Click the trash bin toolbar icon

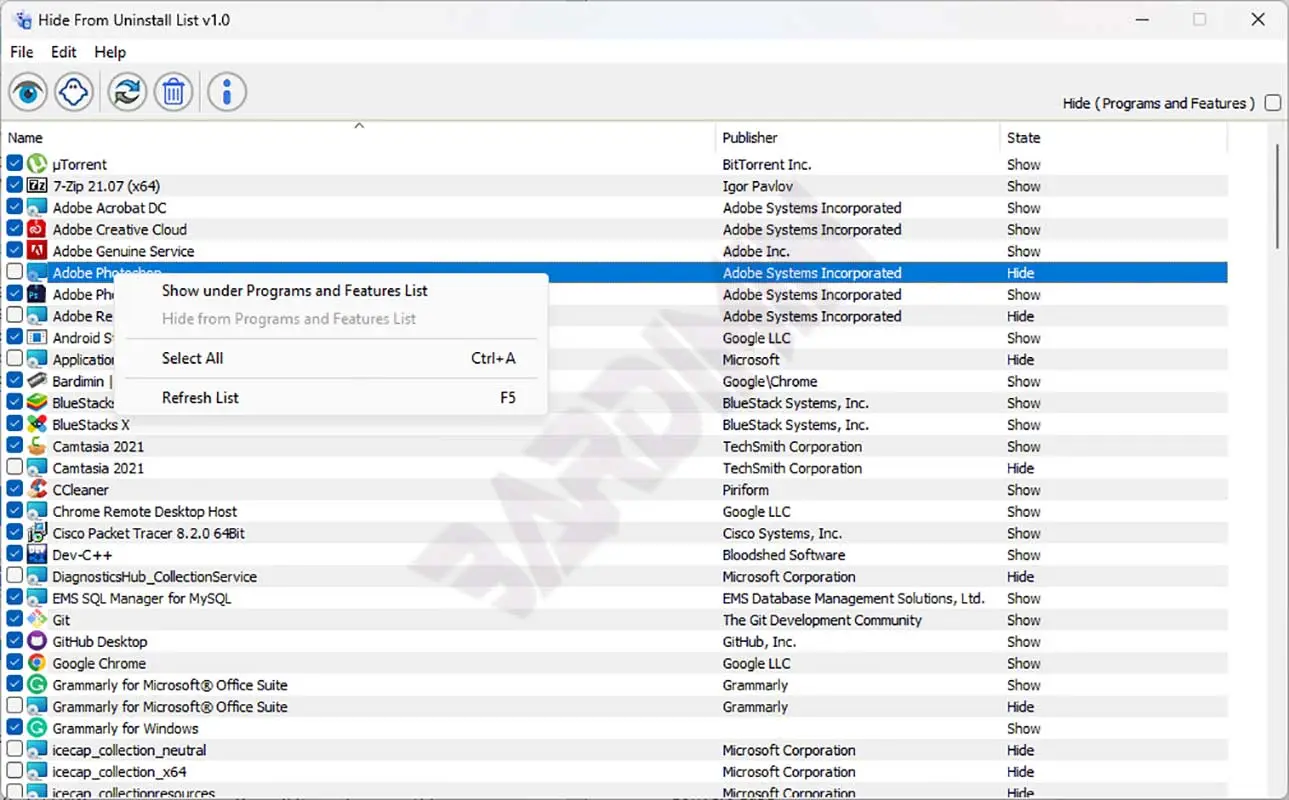tap(173, 93)
